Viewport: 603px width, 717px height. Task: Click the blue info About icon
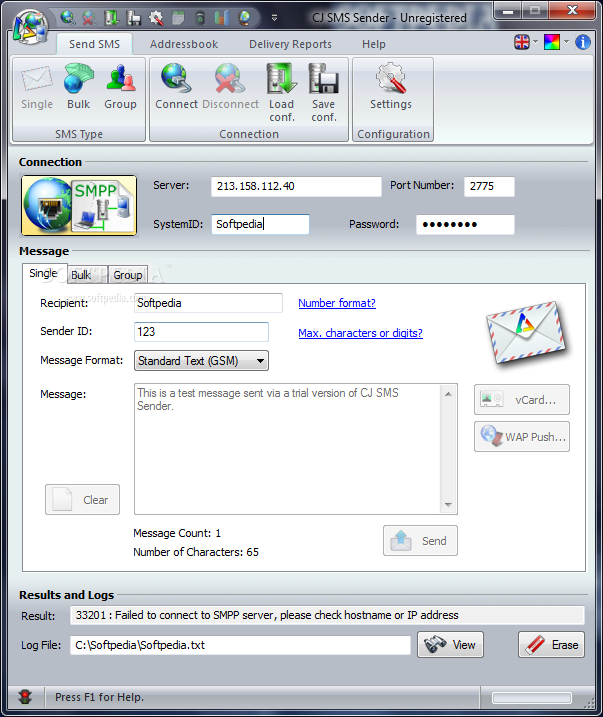(x=582, y=42)
